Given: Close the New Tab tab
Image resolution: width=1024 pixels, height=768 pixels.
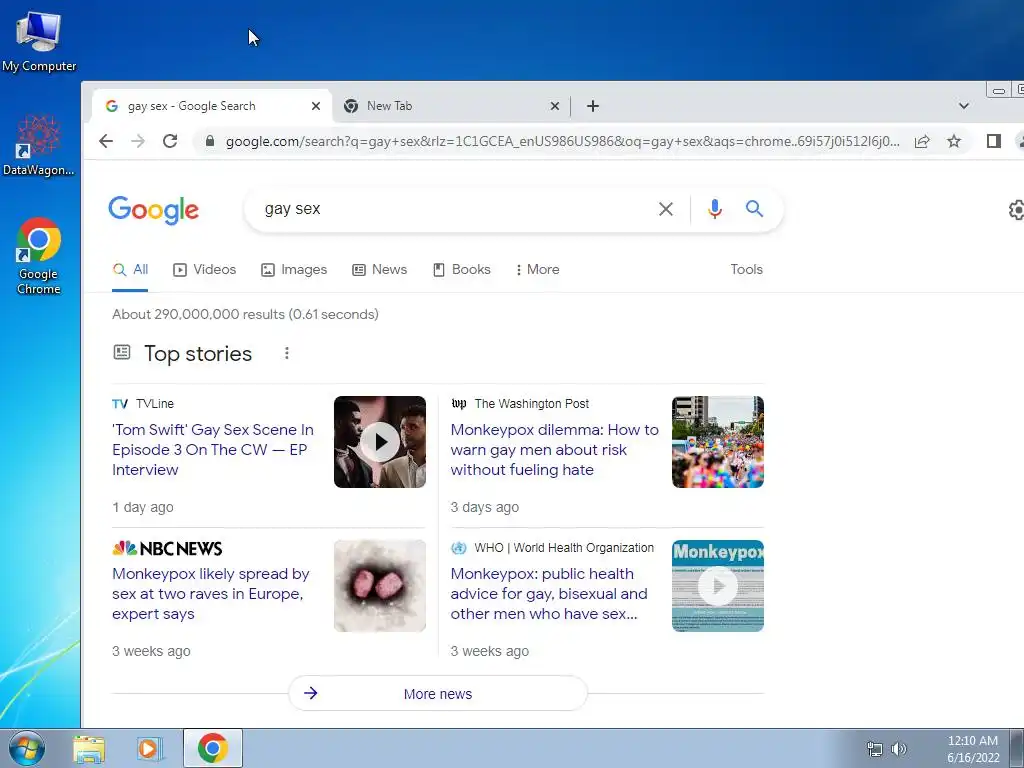Looking at the screenshot, I should click(x=554, y=106).
